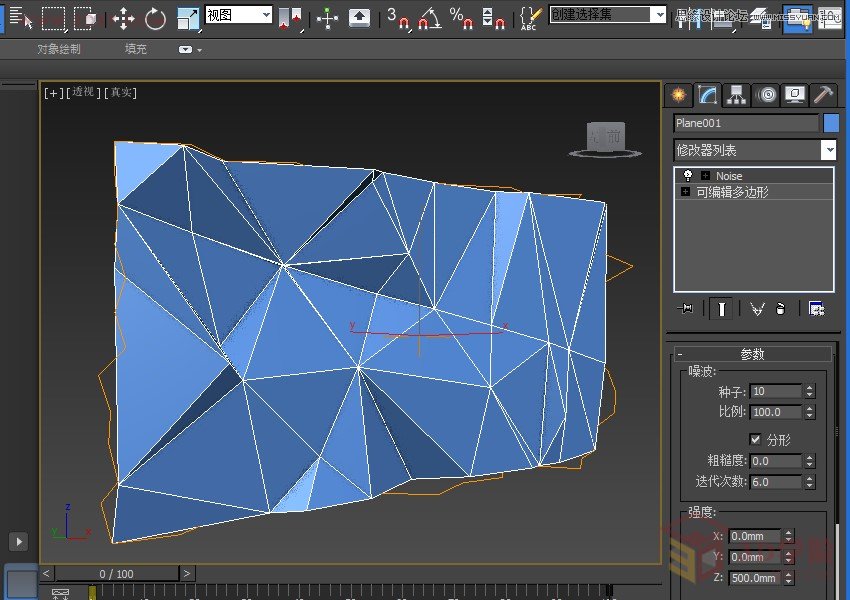Expand the Noise modifier plus sign
The image size is (850, 600).
point(707,176)
